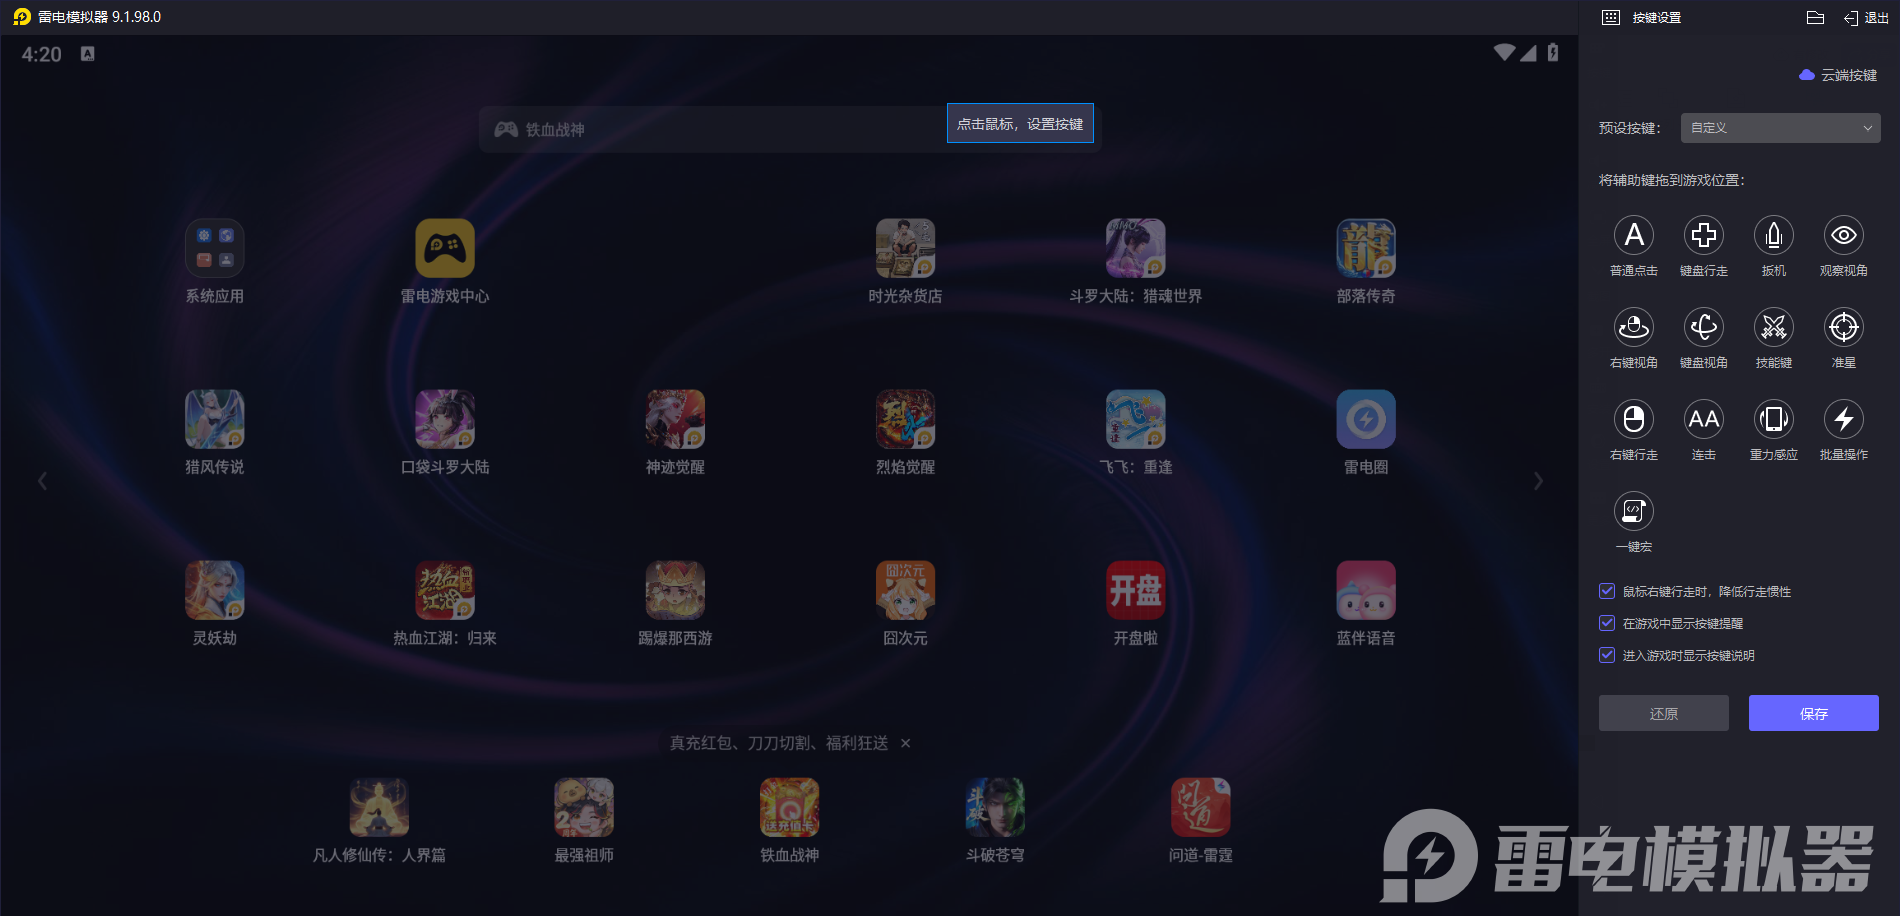Close the 真充红包 recommendation banner
The image size is (1900, 916).
[906, 743]
